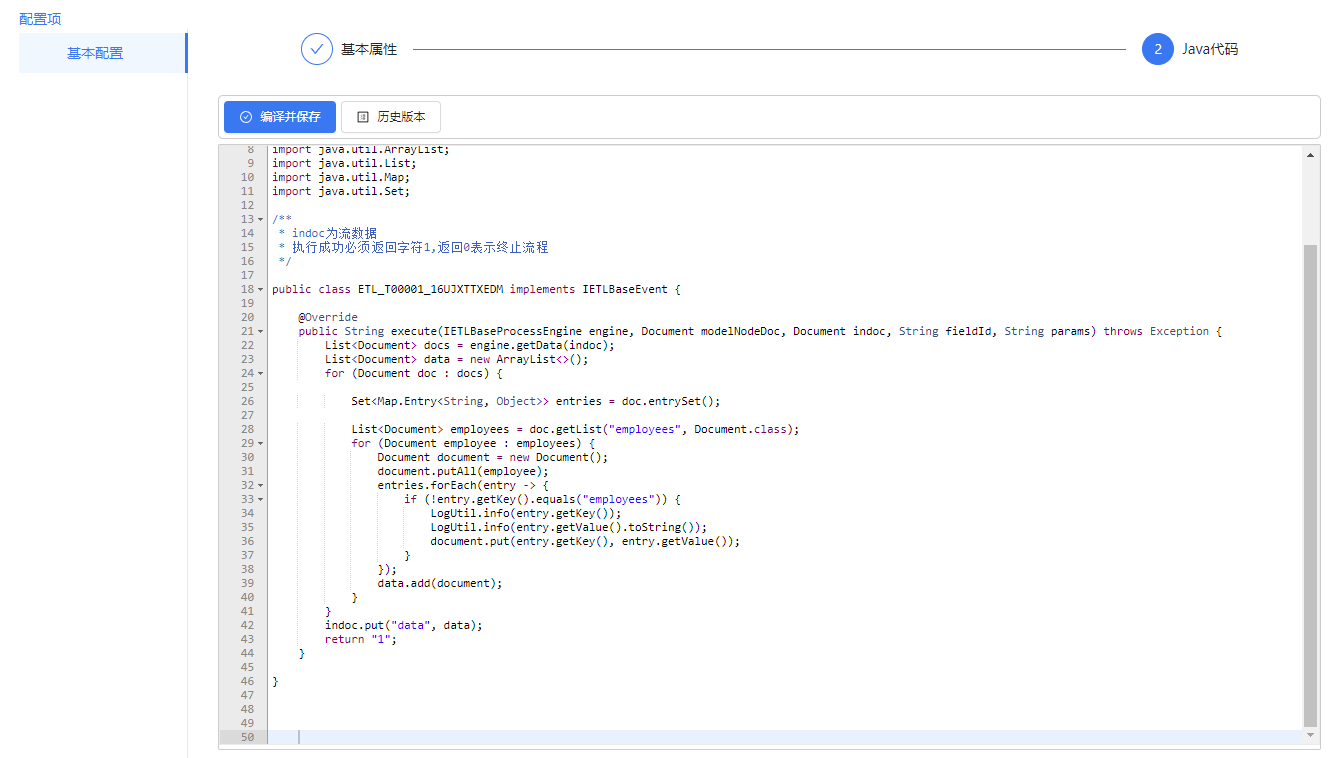Click the Document document = new Document() line
The width and height of the screenshot is (1343, 758).
pyautogui.click(x=493, y=457)
